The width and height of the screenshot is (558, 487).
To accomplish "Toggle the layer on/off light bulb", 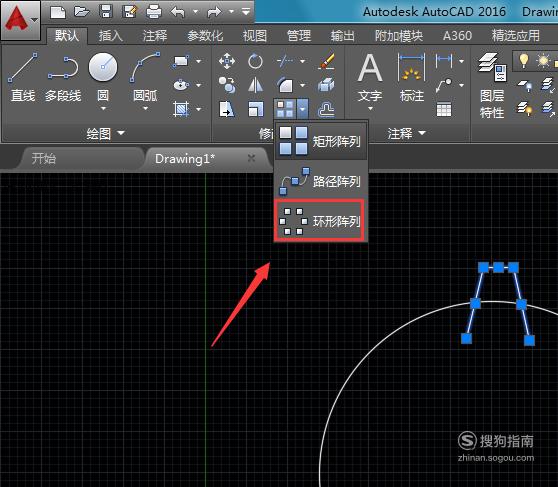I will pyautogui.click(x=523, y=61).
